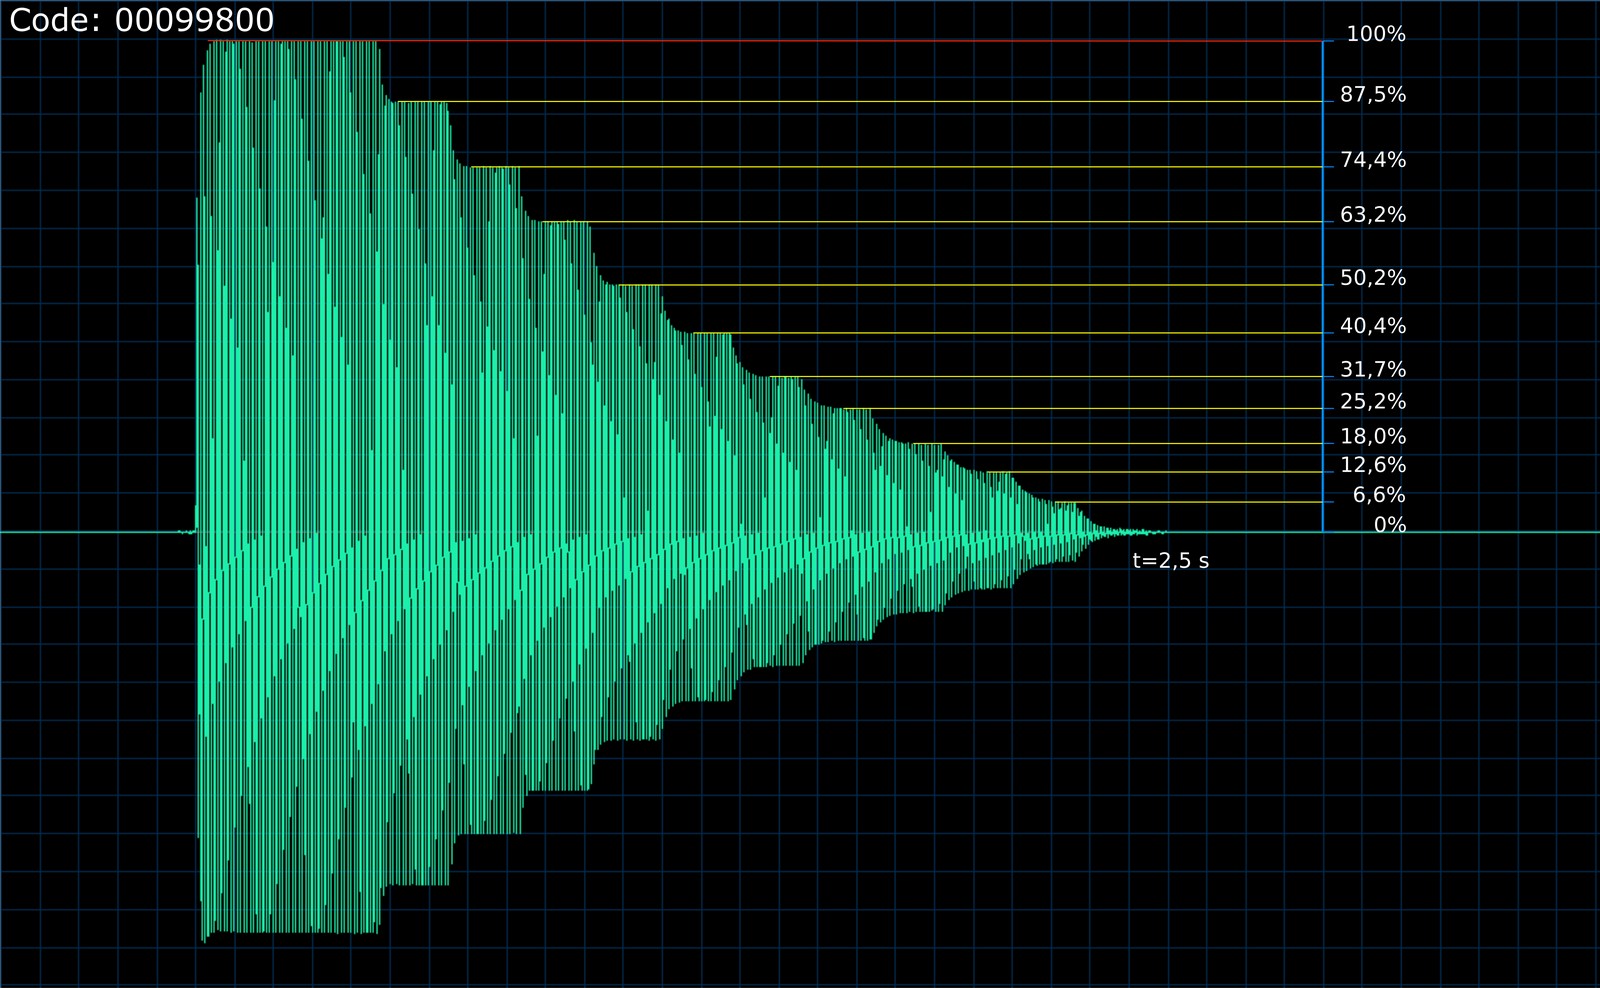Viewport: 1600px width, 988px height.
Task: Click the 74,4% level label
Action: [x=1373, y=160]
